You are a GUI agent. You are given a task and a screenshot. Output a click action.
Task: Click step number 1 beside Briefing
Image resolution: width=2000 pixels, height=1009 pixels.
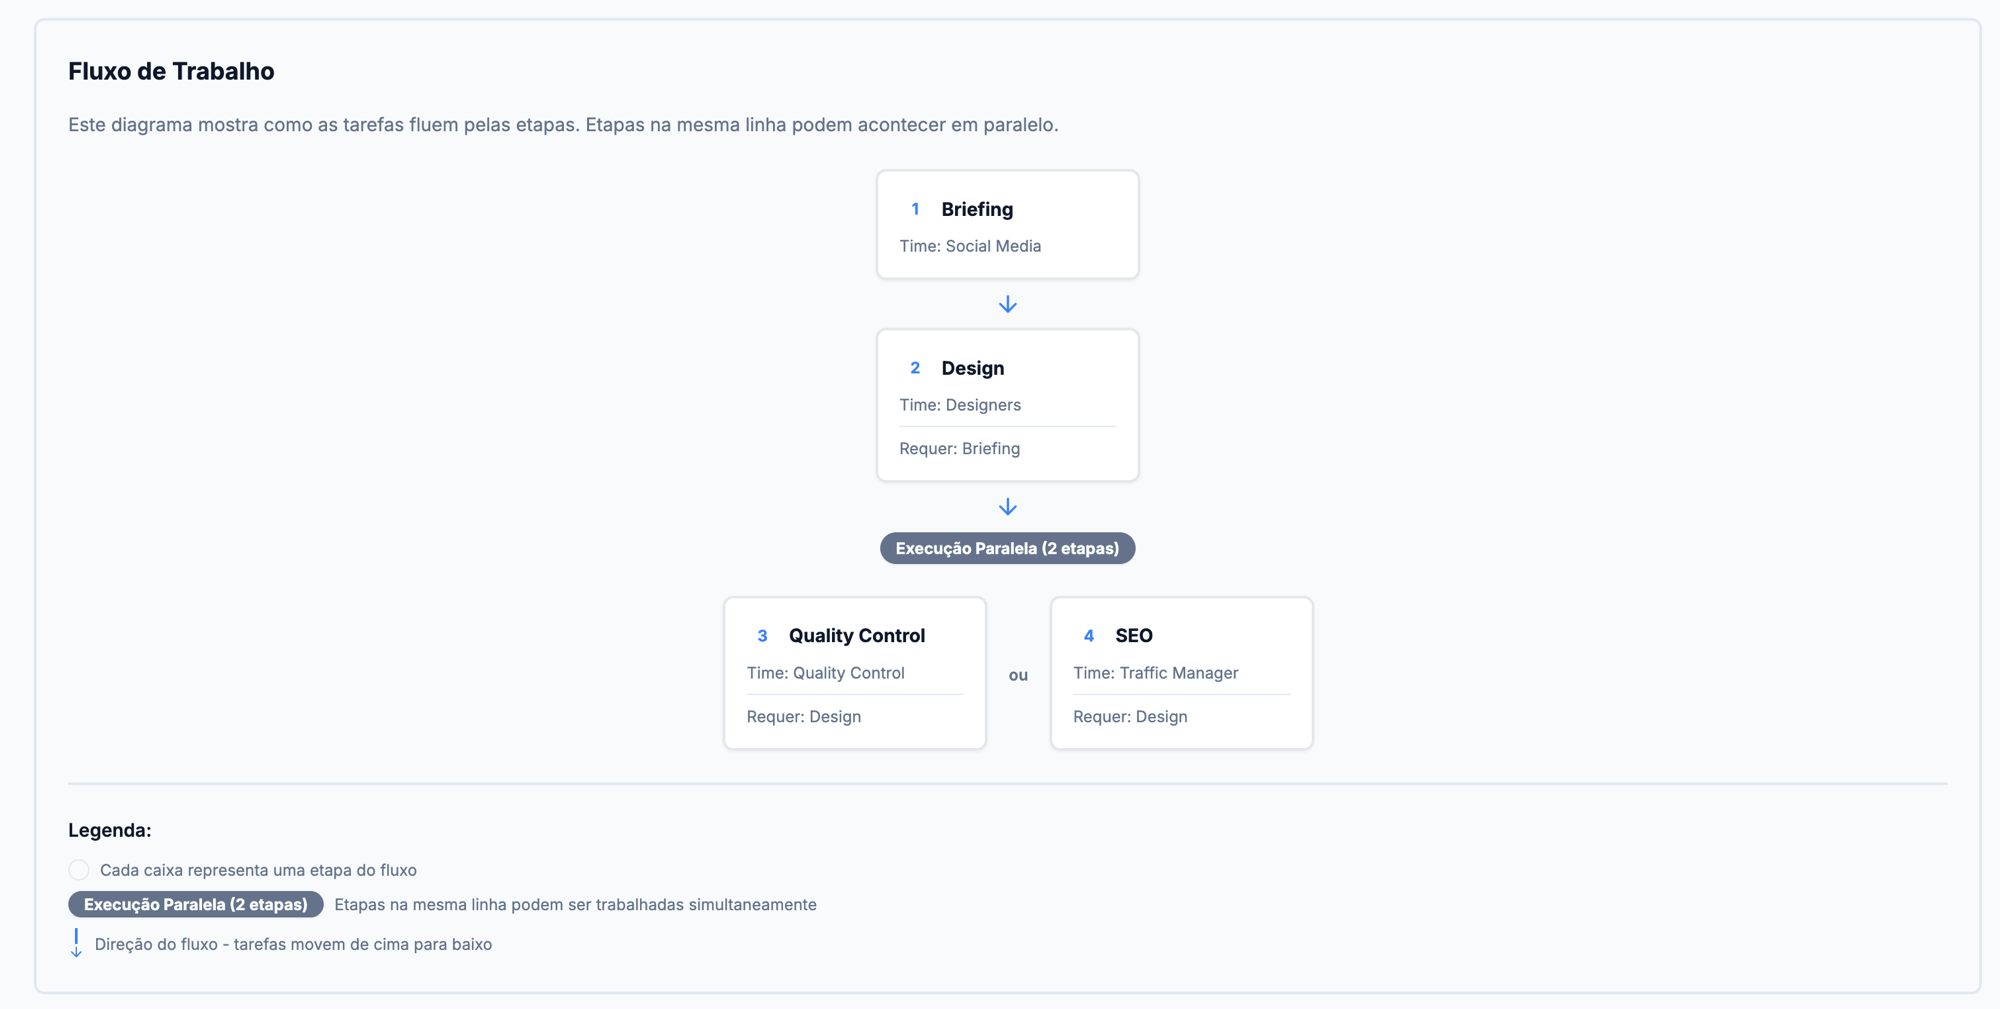click(x=915, y=209)
